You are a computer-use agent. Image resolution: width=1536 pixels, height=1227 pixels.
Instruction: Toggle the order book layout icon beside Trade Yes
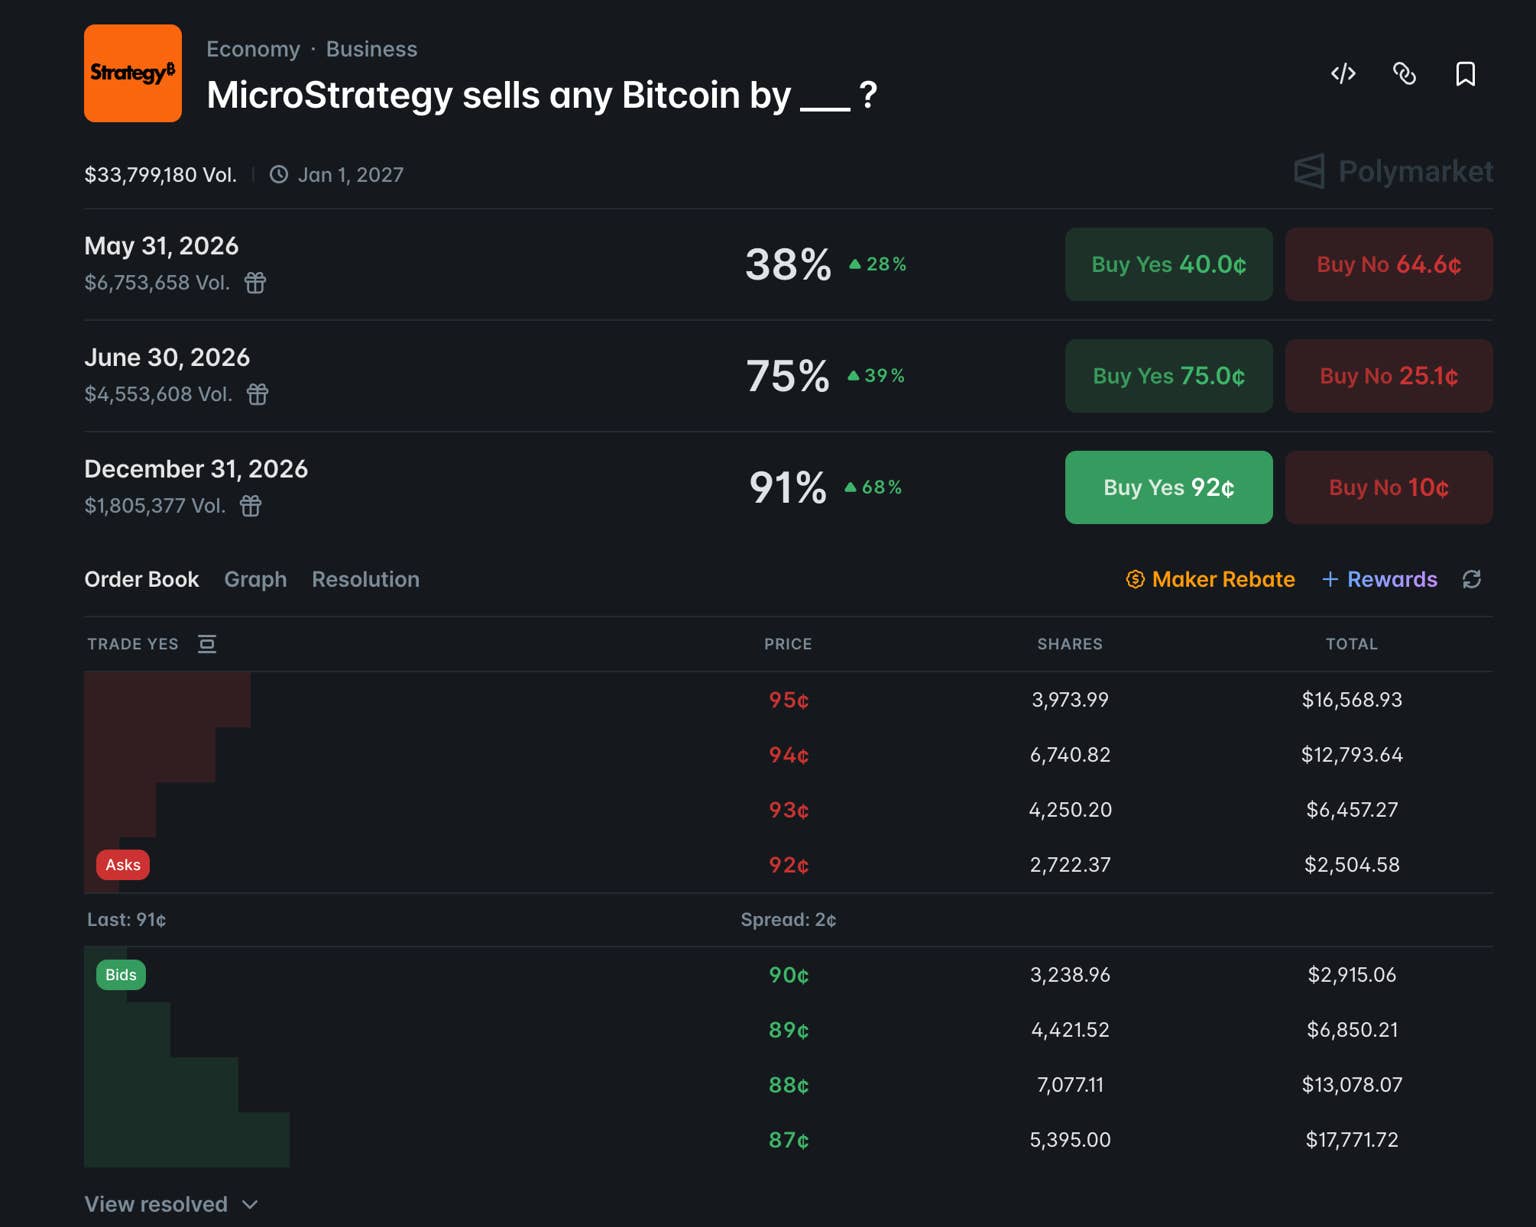[207, 644]
